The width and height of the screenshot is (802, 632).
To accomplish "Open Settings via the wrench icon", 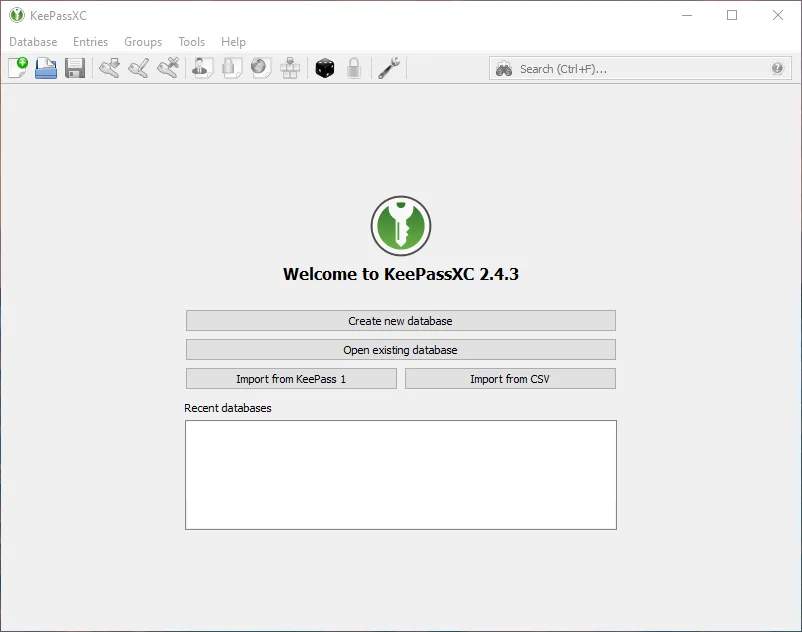I will pos(389,68).
